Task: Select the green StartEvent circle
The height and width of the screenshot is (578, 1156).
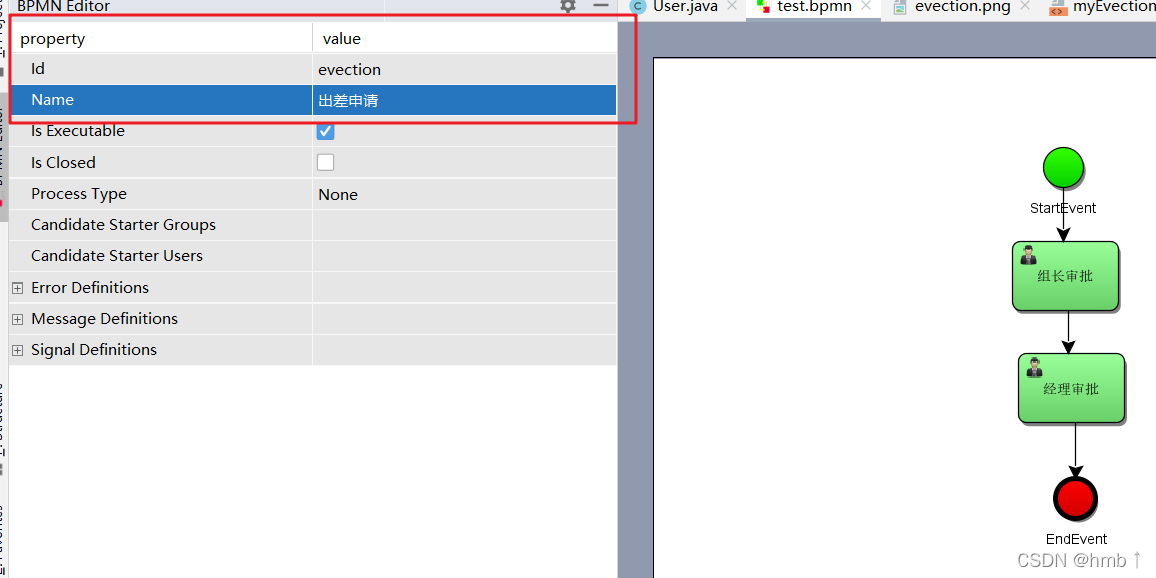Action: tap(1063, 167)
